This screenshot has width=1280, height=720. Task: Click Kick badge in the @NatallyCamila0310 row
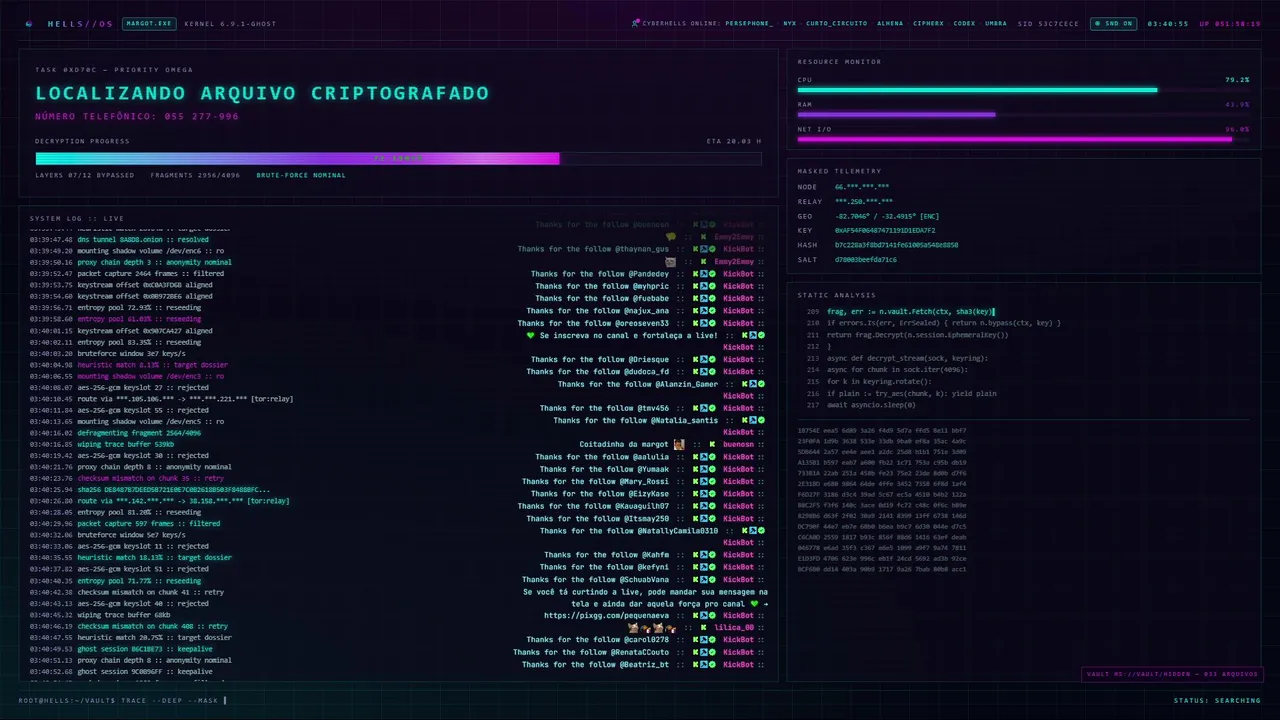pyautogui.click(x=744, y=530)
